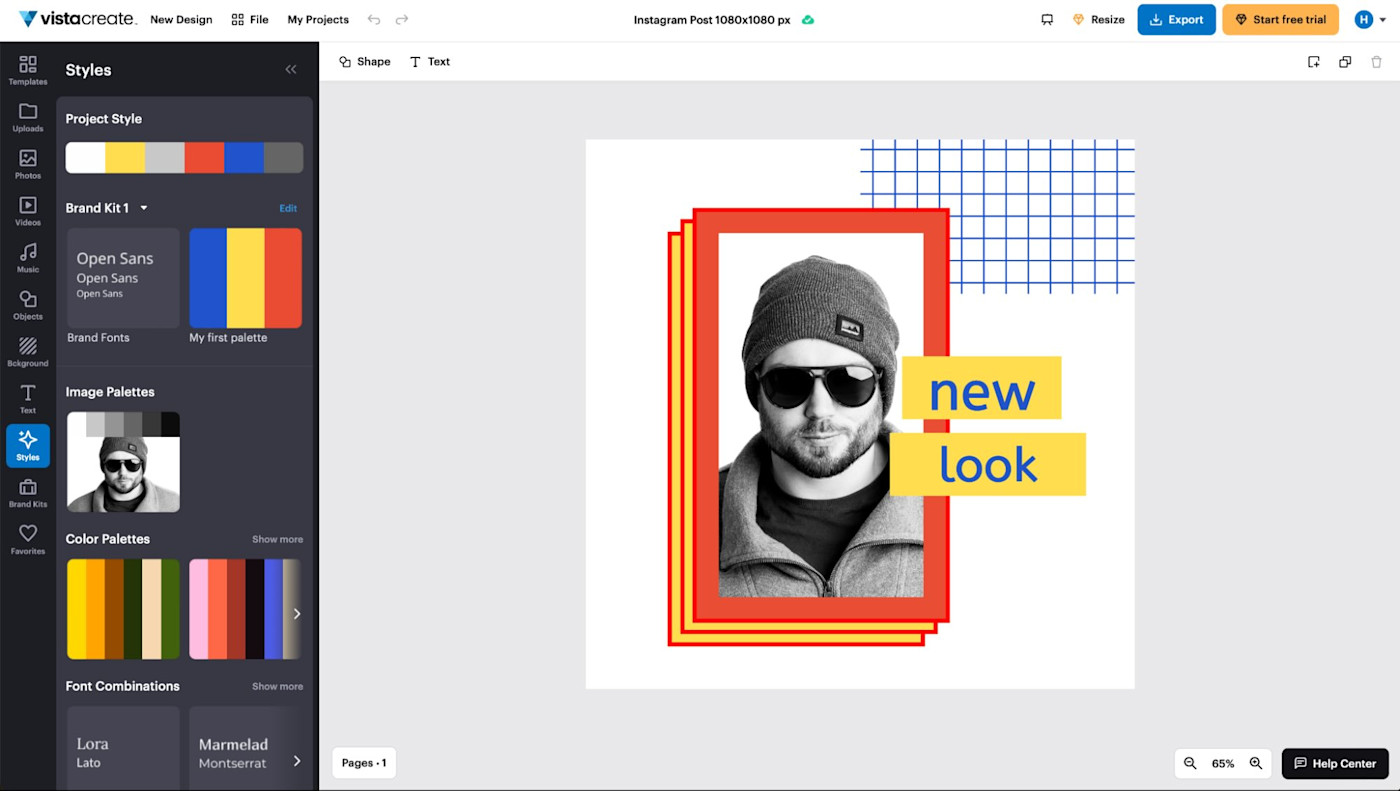The image size is (1400, 791).
Task: Open the Music panel
Action: click(28, 258)
